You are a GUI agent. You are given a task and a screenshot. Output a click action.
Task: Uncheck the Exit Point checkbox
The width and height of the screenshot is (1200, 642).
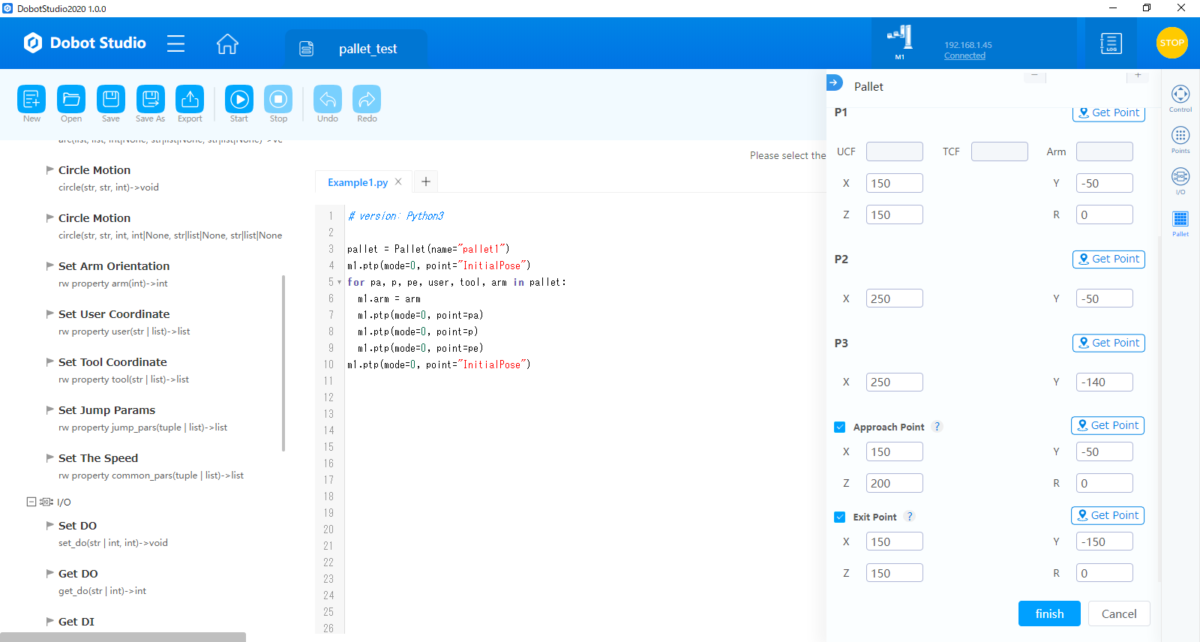point(840,517)
